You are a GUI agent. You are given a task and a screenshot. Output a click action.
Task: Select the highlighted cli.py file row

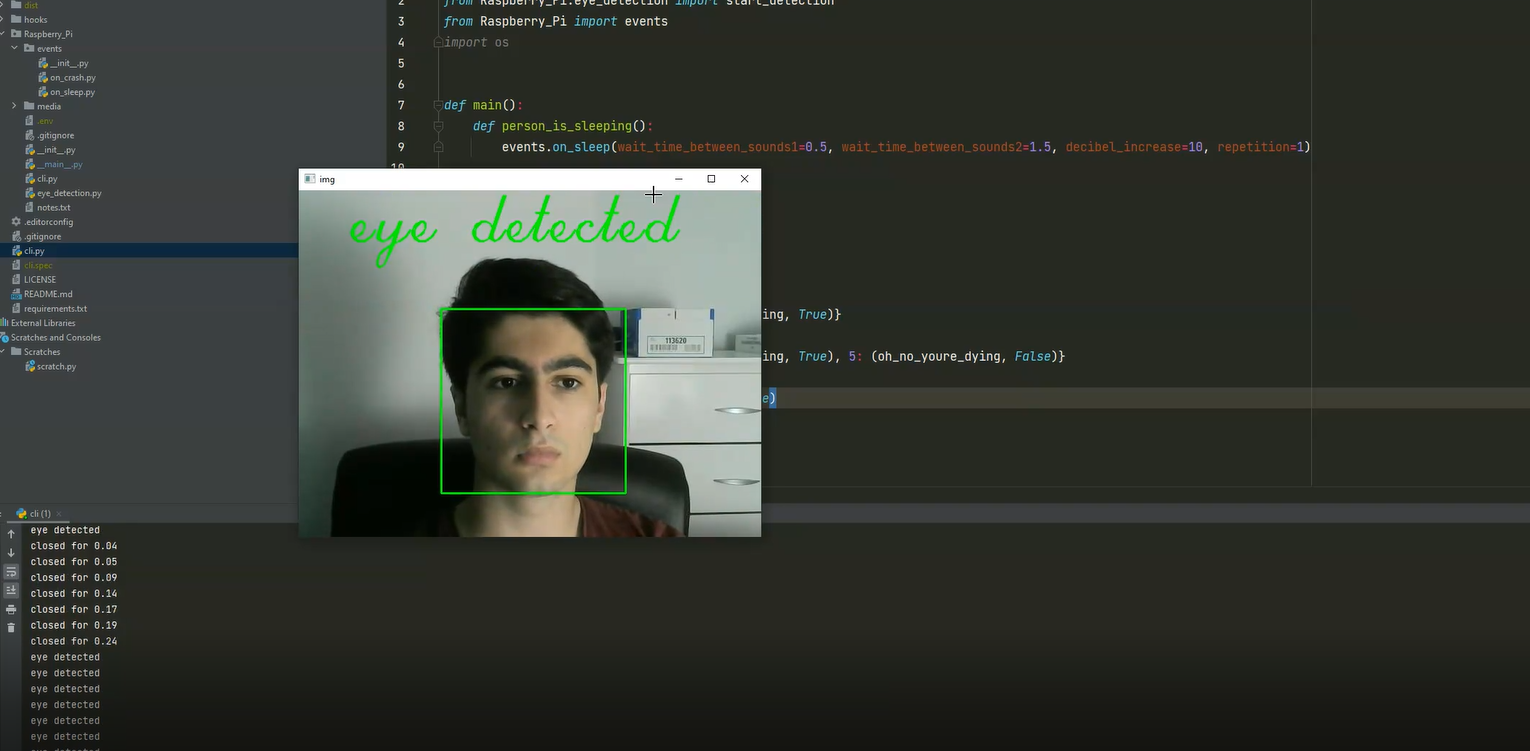tap(149, 251)
